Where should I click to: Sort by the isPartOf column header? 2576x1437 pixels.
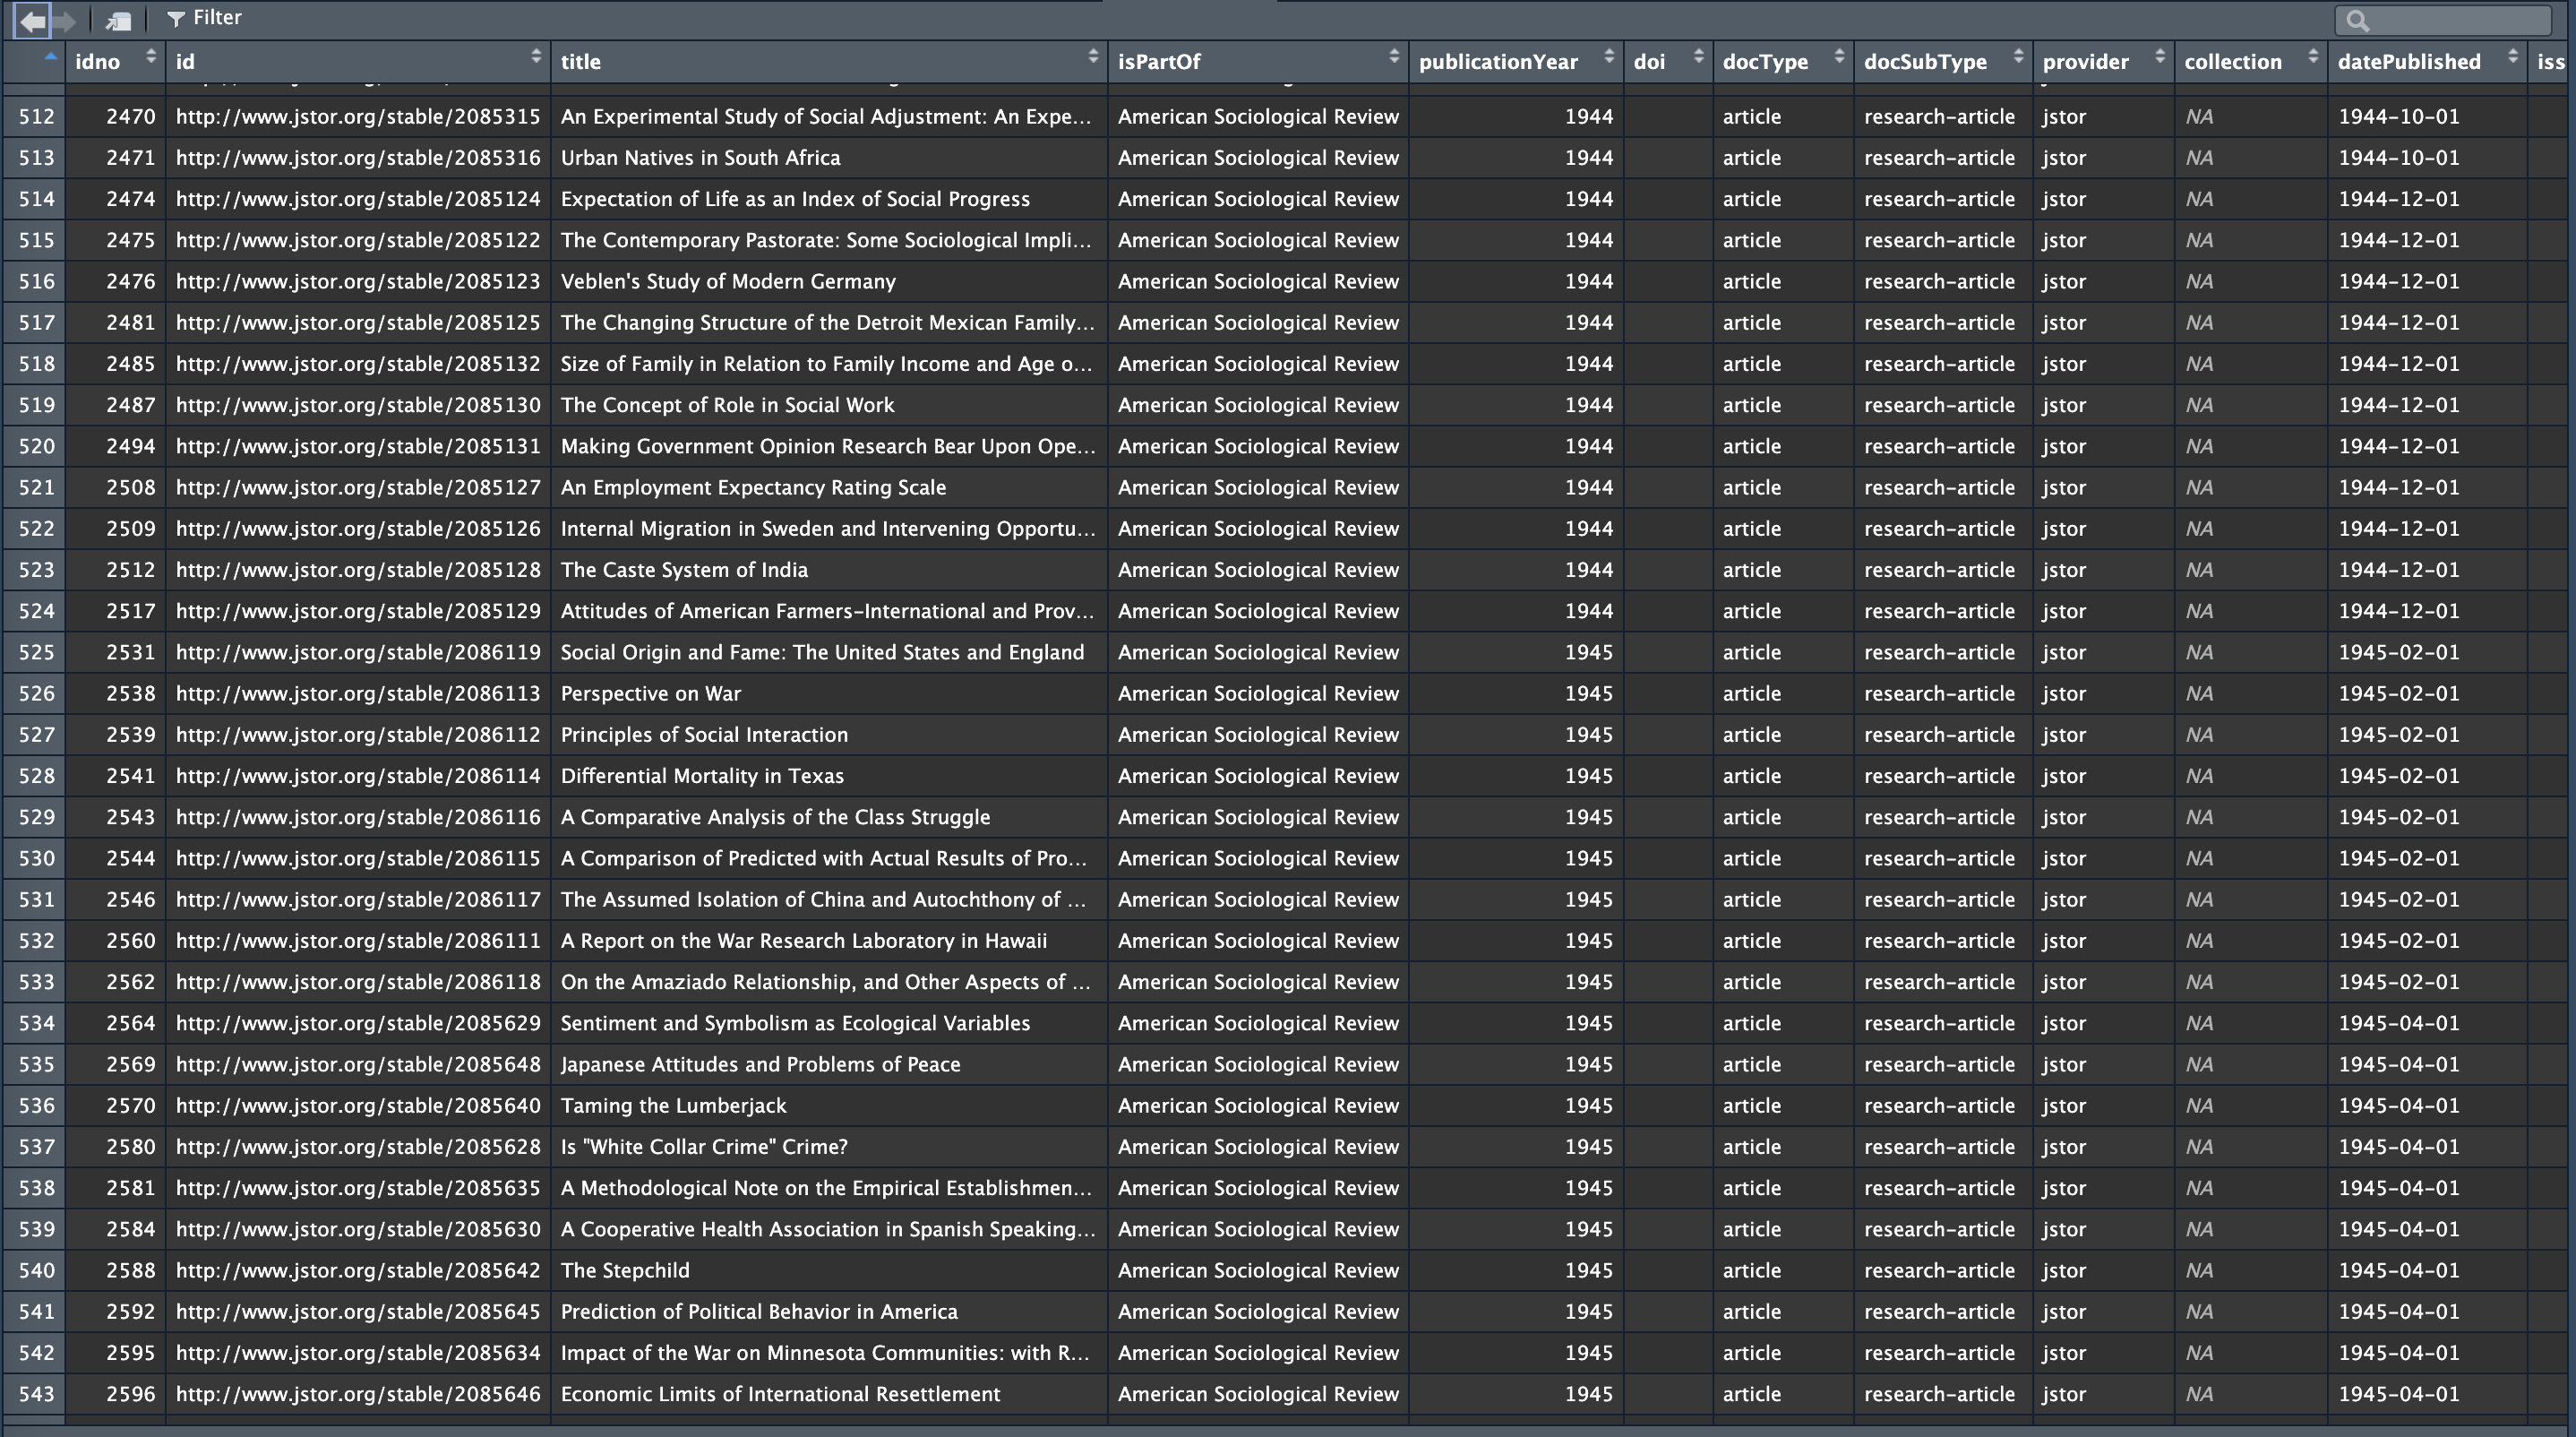point(1158,62)
